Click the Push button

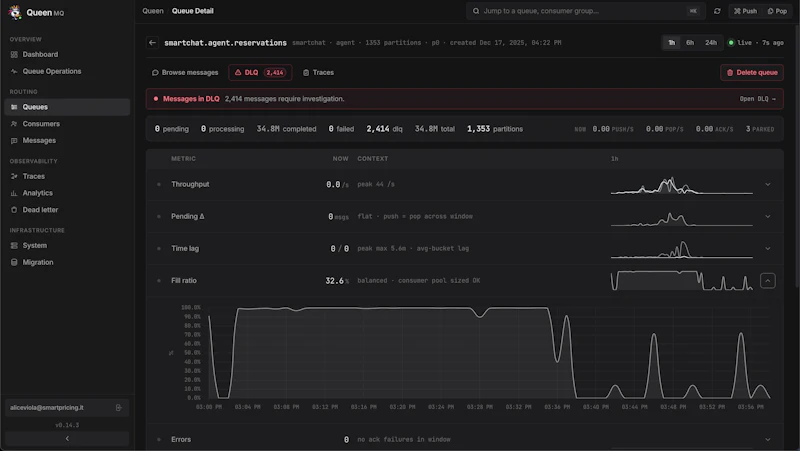coord(745,11)
